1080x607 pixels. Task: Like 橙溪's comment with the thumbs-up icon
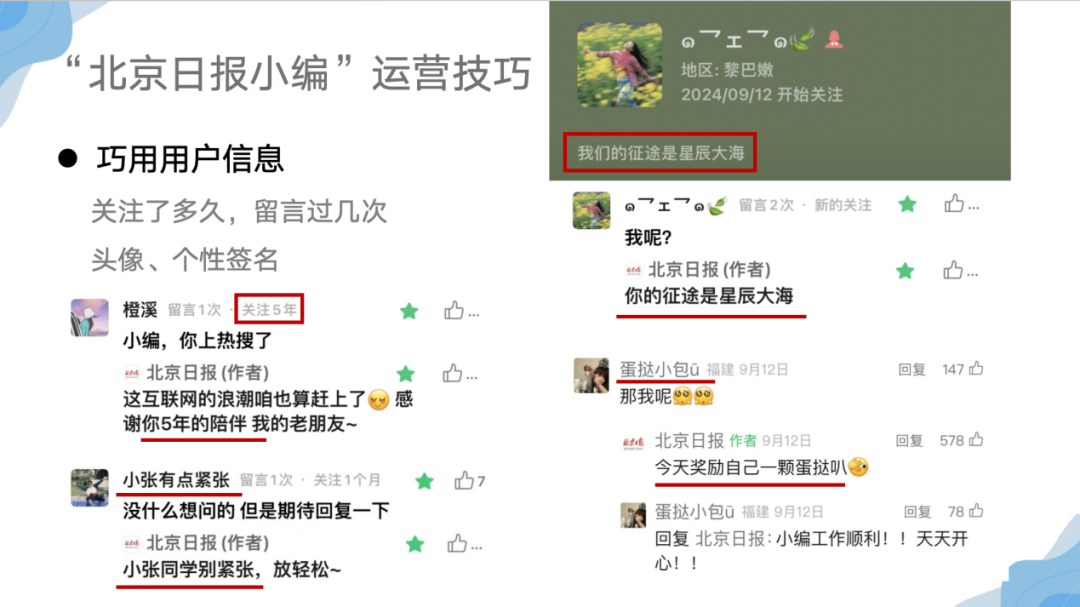pos(453,311)
